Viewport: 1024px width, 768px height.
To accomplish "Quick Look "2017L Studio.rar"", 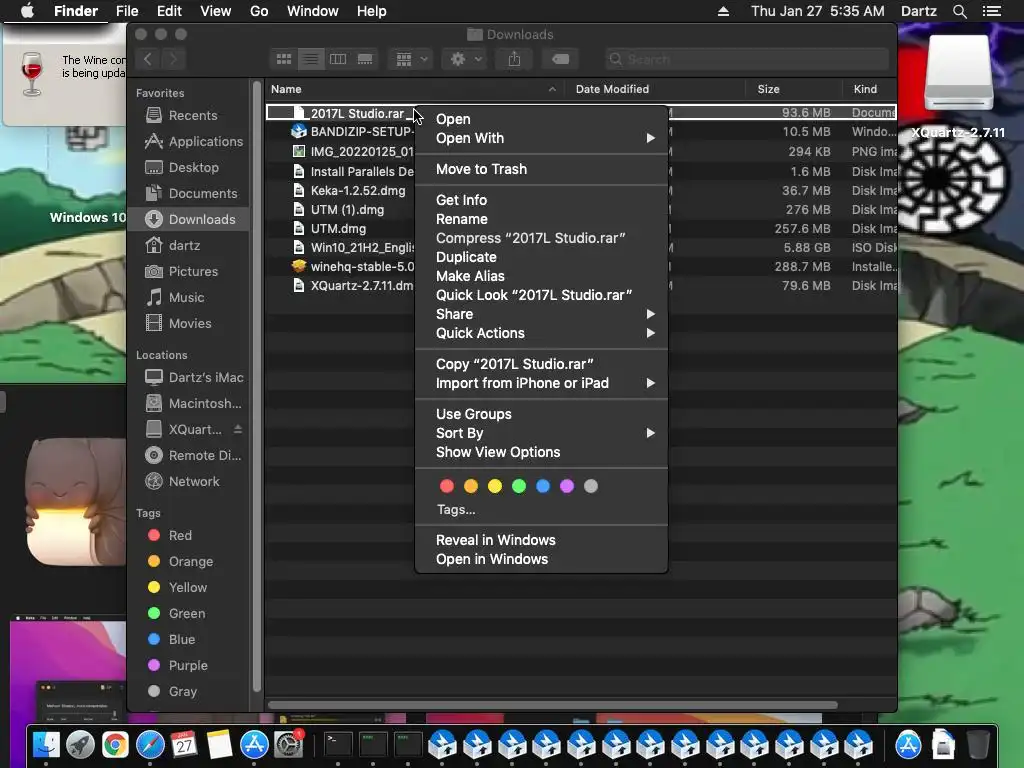I will pyautogui.click(x=541, y=295).
